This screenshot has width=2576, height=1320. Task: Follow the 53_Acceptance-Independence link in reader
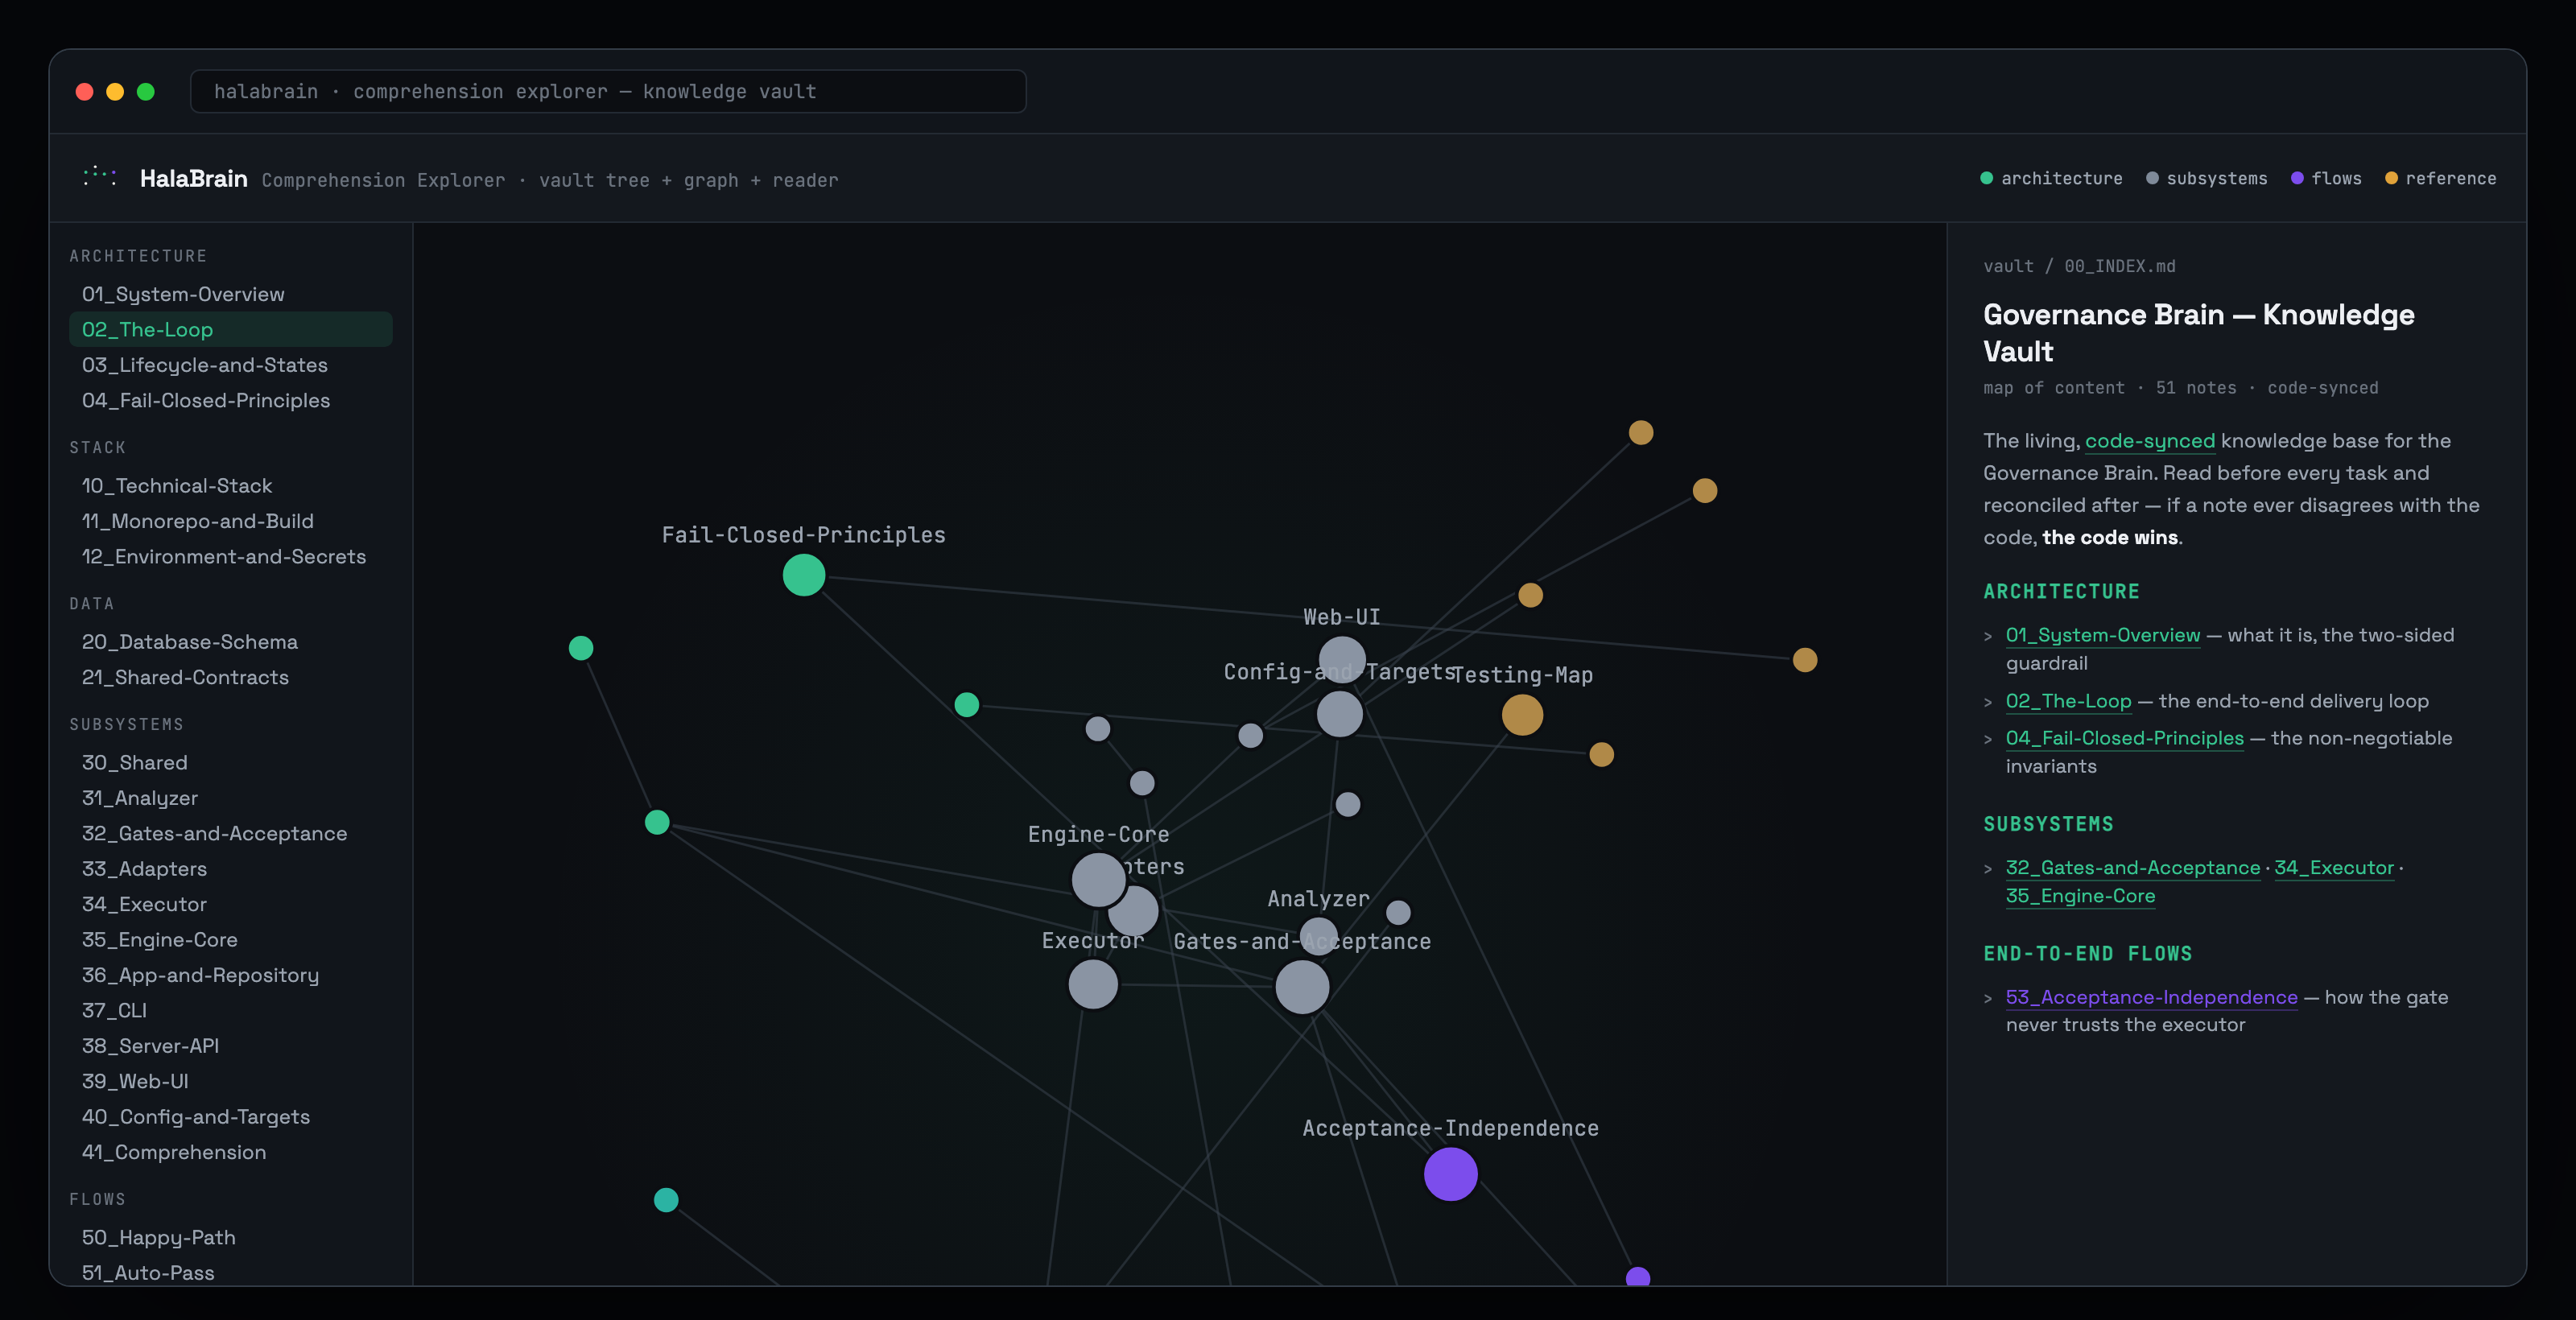(x=2152, y=997)
